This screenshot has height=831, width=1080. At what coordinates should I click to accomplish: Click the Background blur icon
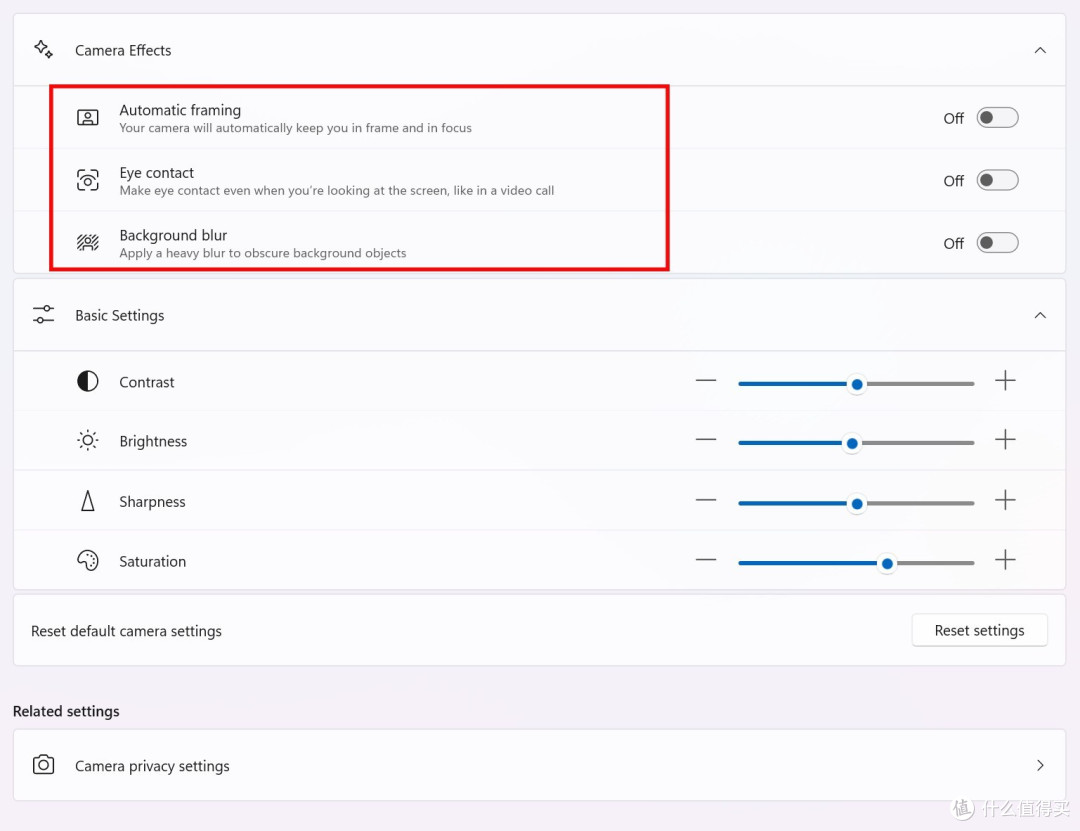87,243
